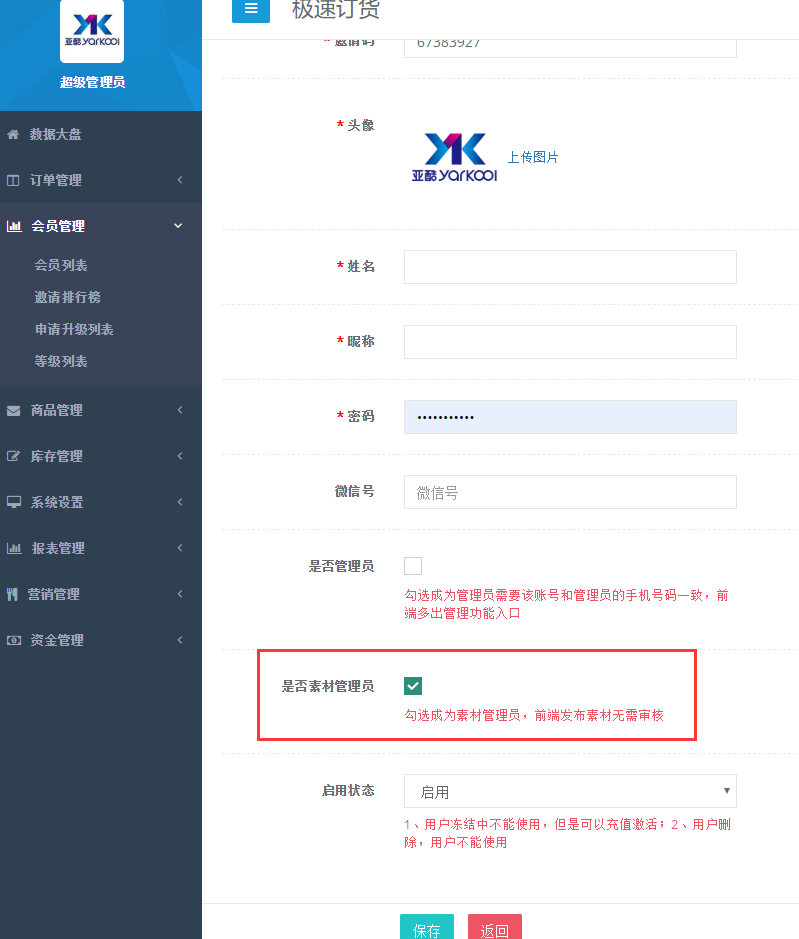Click the money icon beside 资金管理
799x939 pixels.
point(14,640)
